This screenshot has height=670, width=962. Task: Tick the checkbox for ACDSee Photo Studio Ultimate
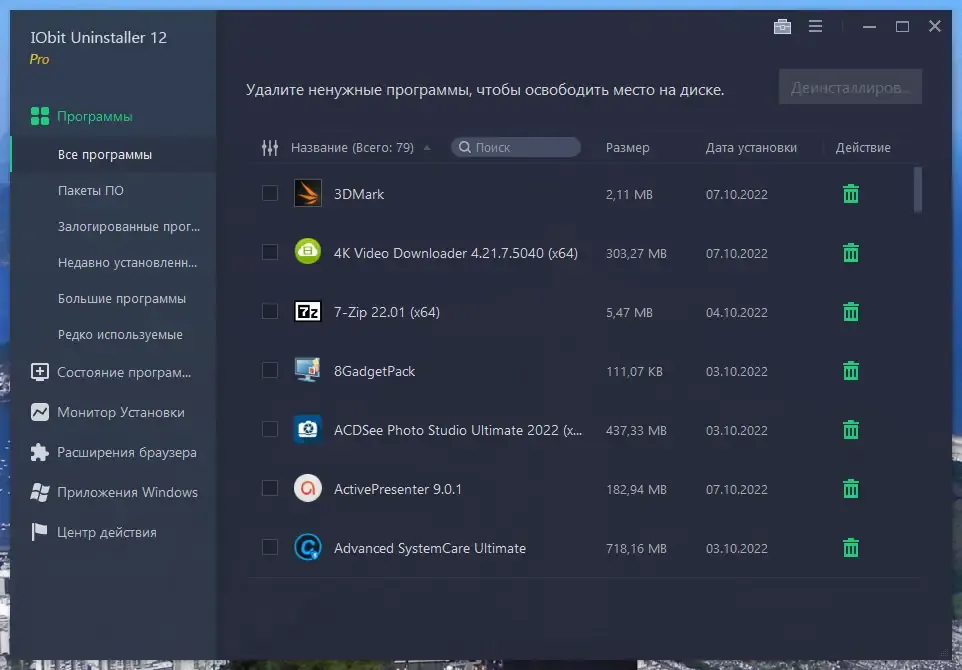pos(270,429)
